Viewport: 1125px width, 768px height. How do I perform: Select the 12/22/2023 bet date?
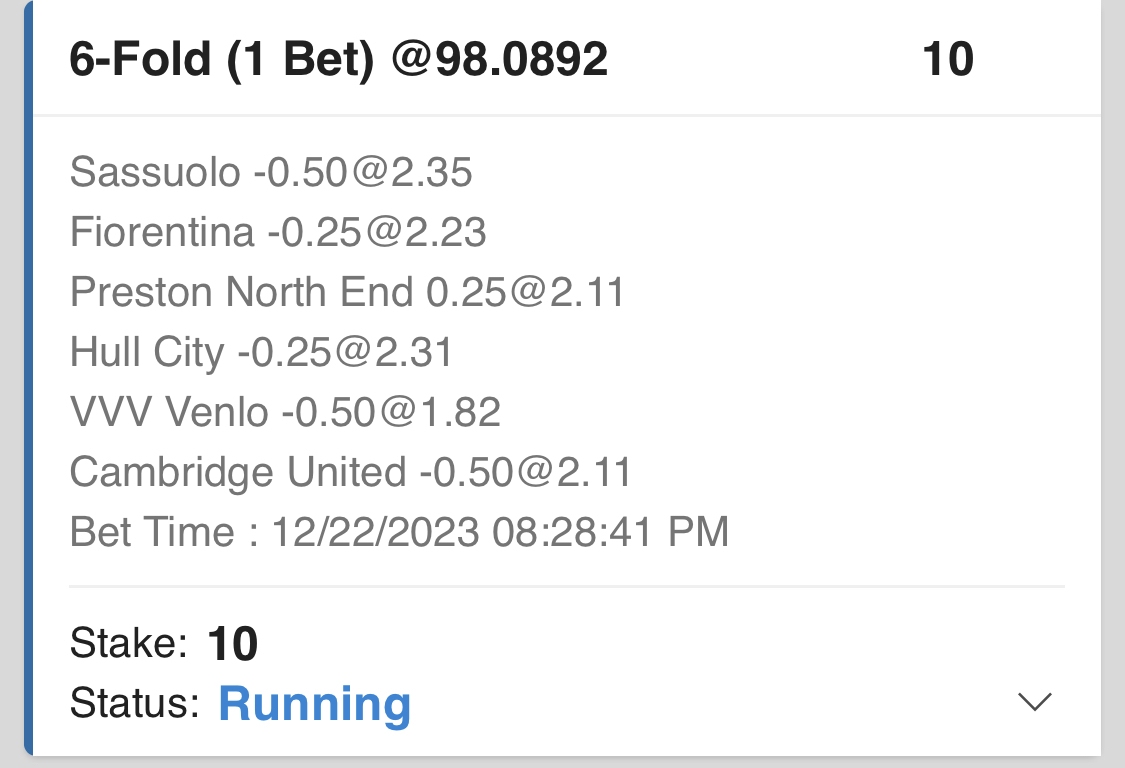point(375,532)
